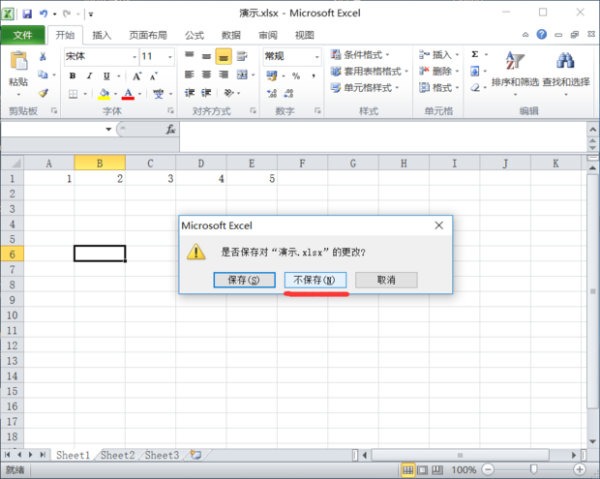Close the Microsoft Excel dialog with X
The image size is (600, 479).
click(x=439, y=225)
